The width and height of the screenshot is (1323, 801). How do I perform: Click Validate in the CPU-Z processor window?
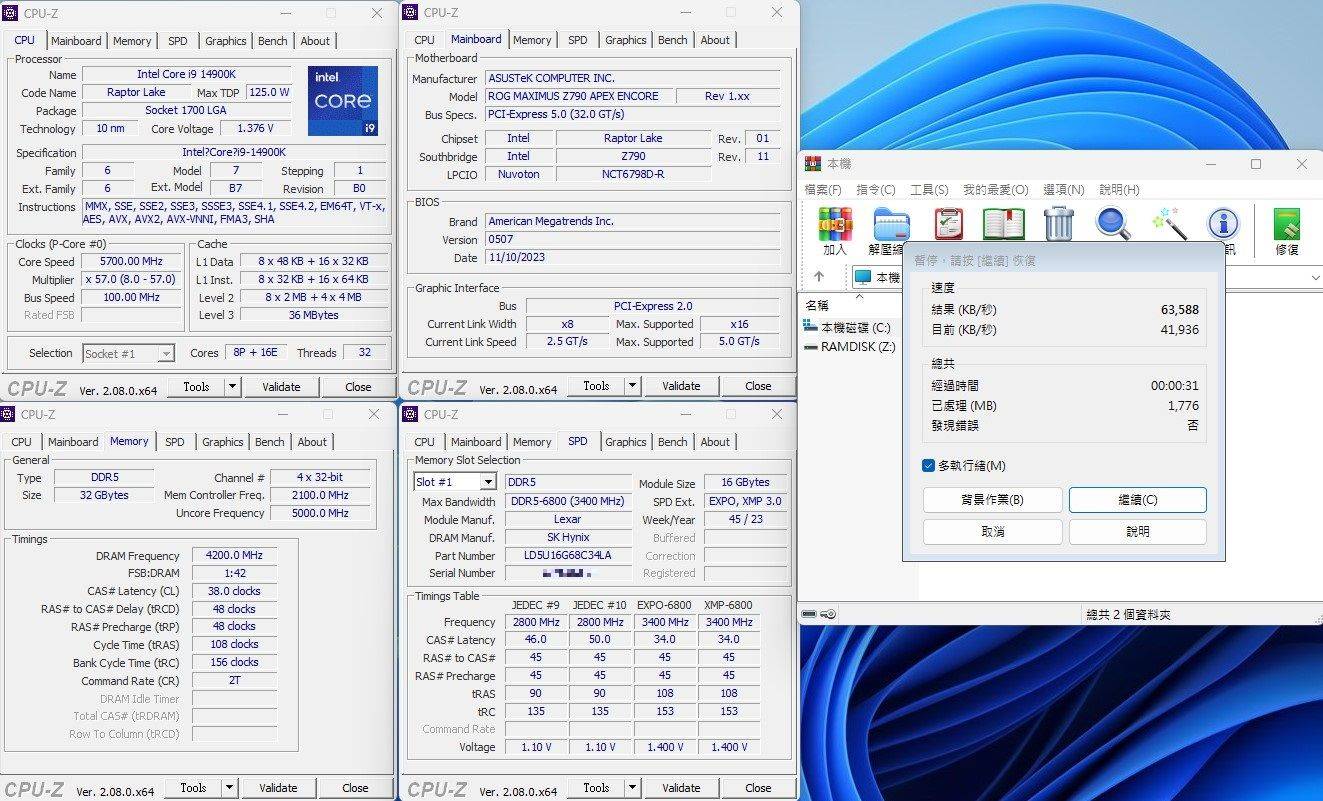[x=281, y=387]
